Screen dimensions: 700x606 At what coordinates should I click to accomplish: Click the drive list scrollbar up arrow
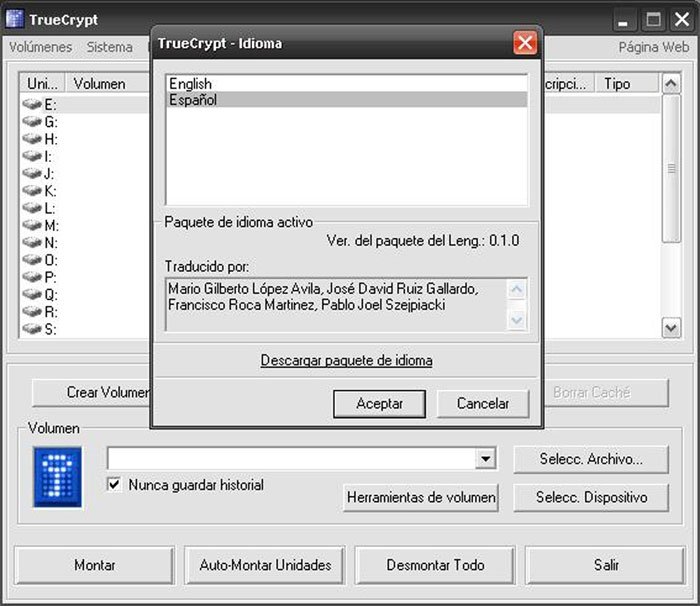pos(671,84)
